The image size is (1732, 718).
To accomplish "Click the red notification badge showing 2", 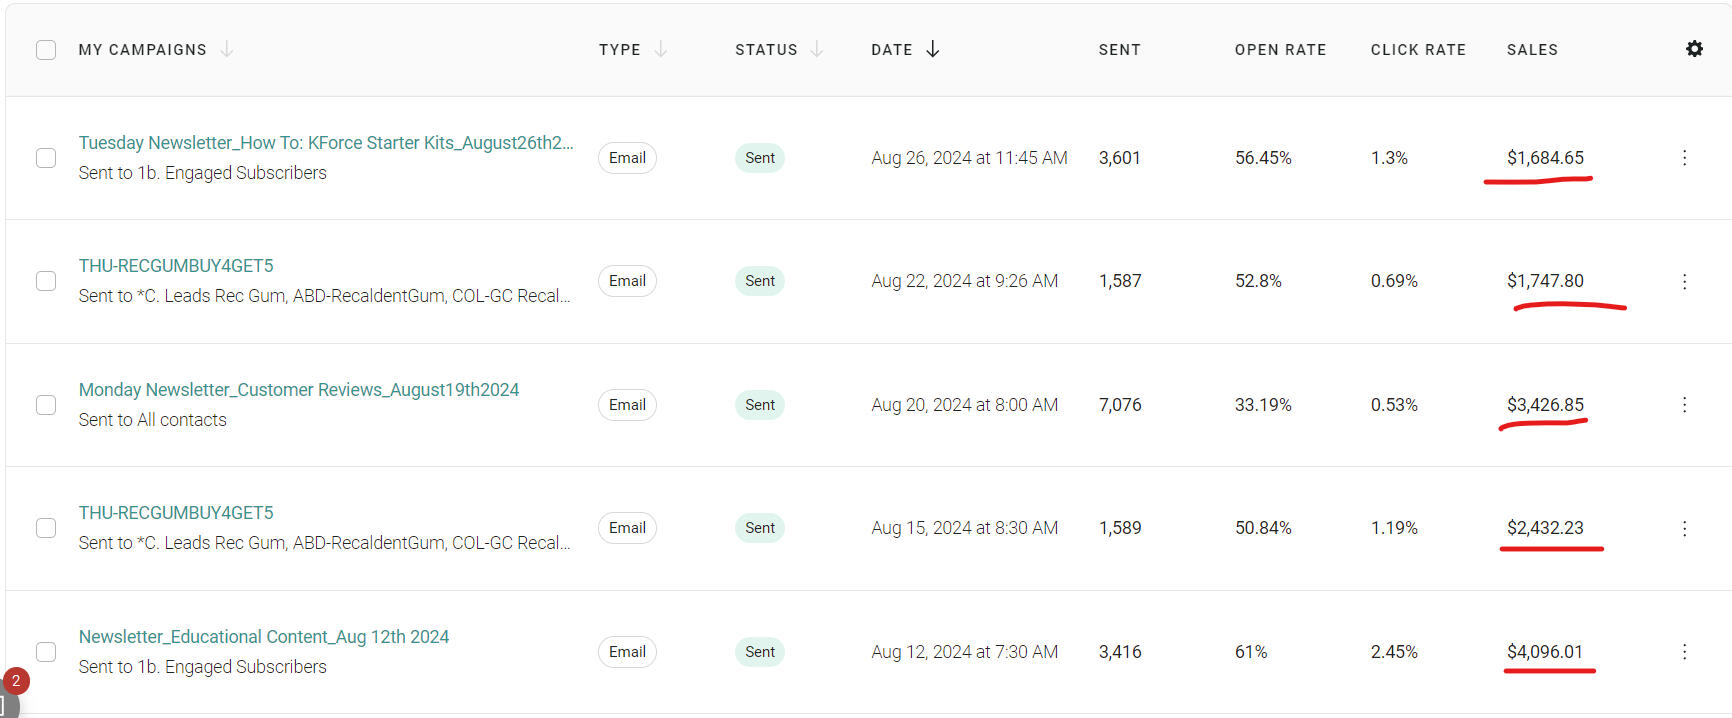I will (16, 681).
